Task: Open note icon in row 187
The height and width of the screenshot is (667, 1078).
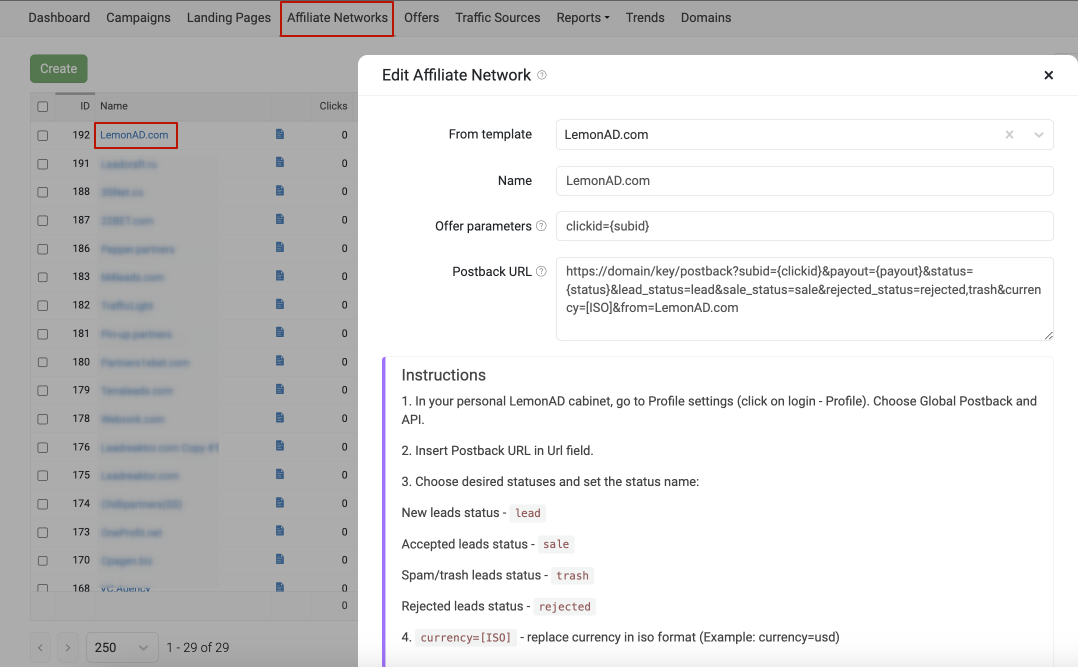Action: click(280, 219)
